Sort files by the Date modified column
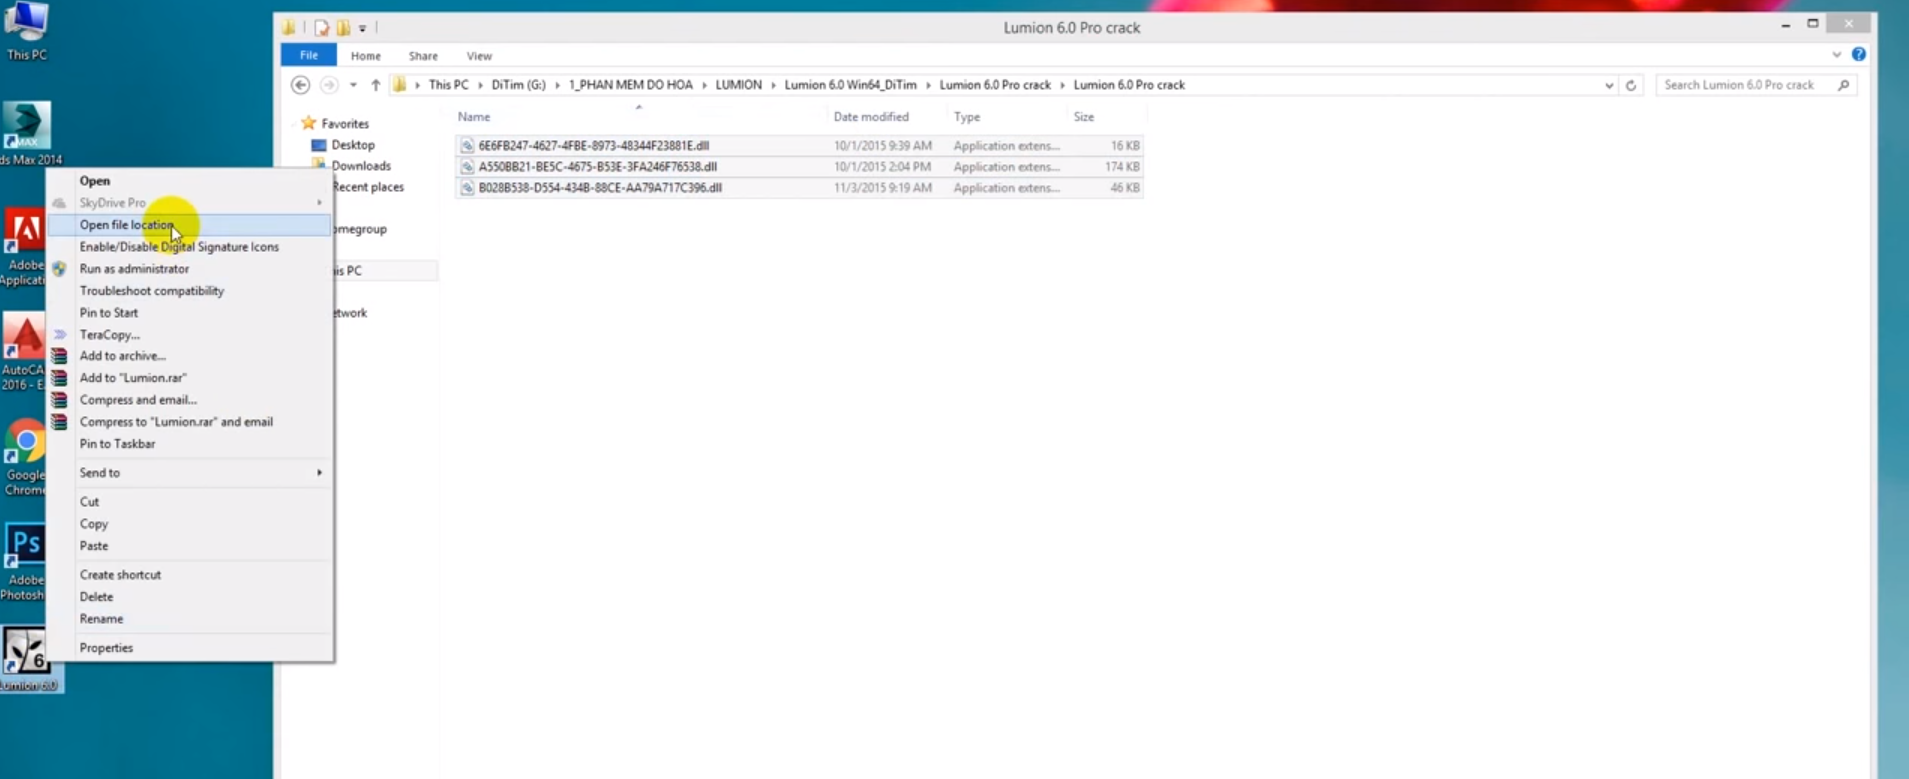Viewport: 1909px width, 779px height. pos(871,117)
